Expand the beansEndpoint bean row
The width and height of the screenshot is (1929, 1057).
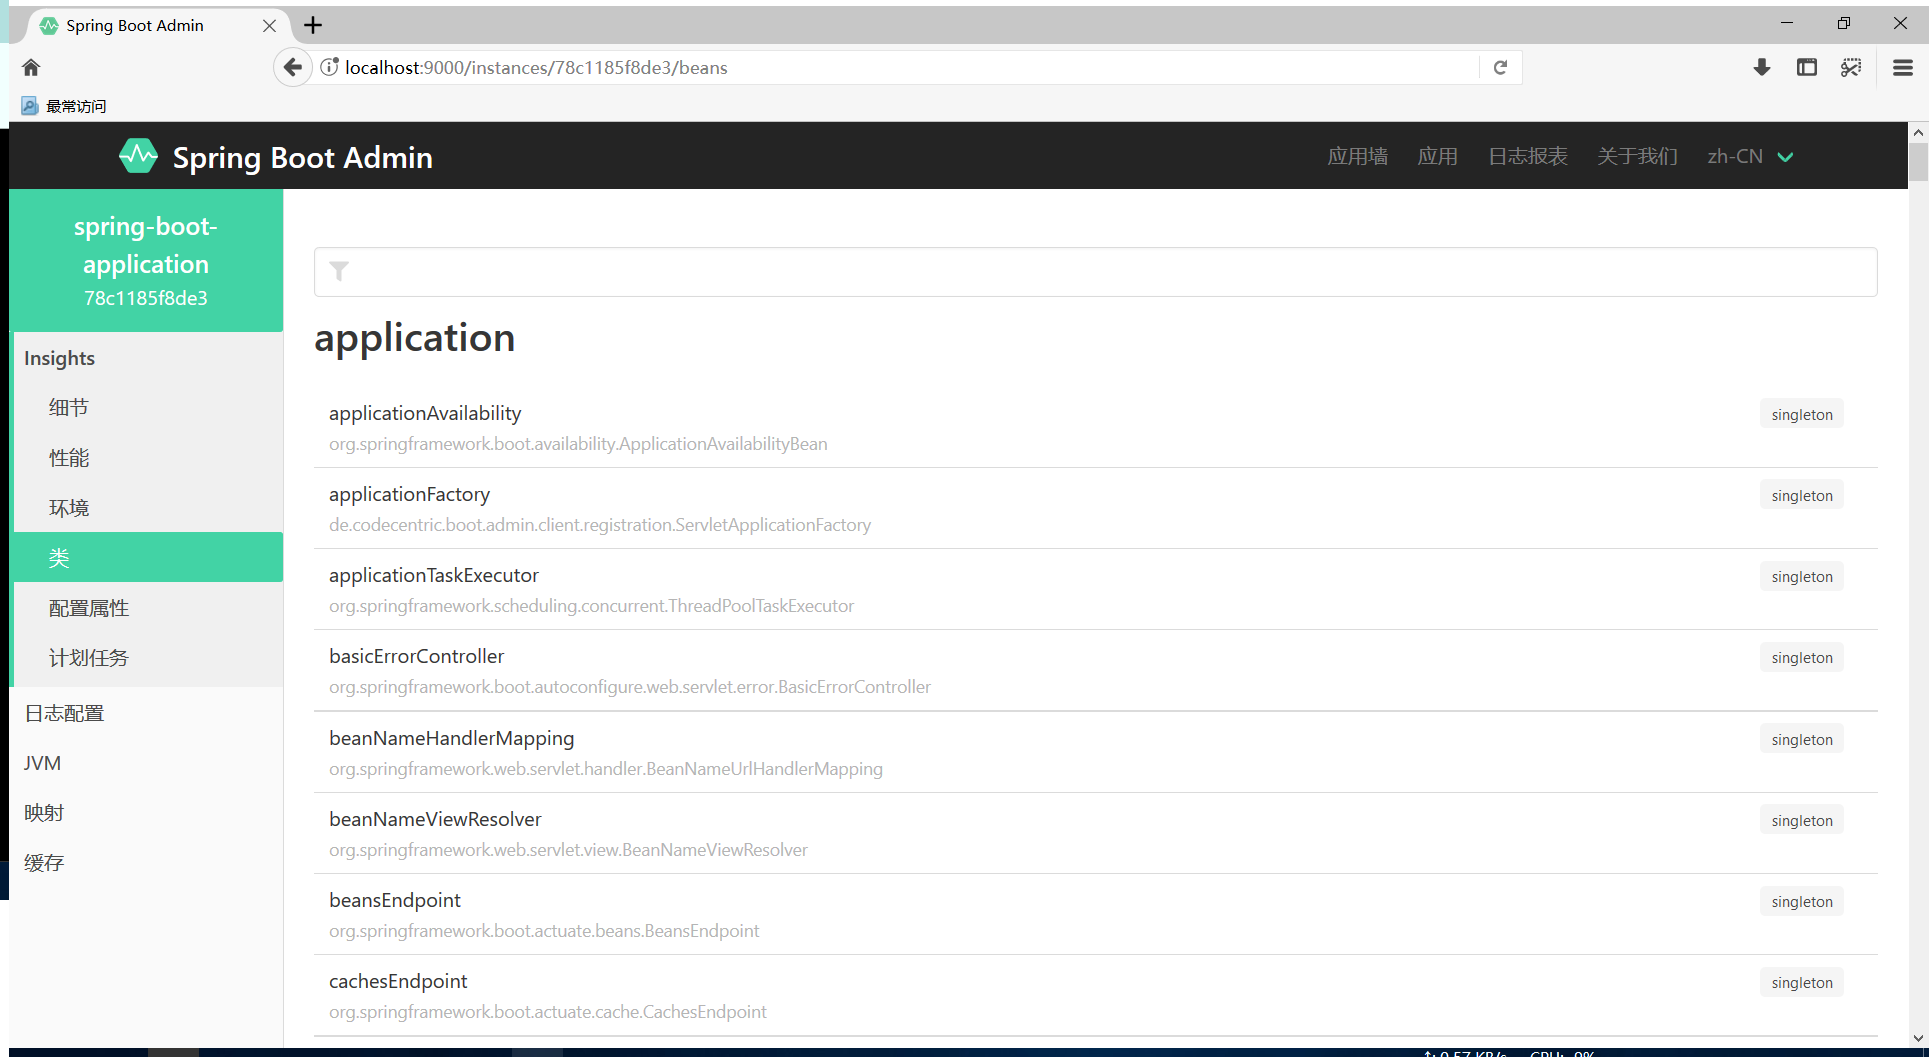1095,914
